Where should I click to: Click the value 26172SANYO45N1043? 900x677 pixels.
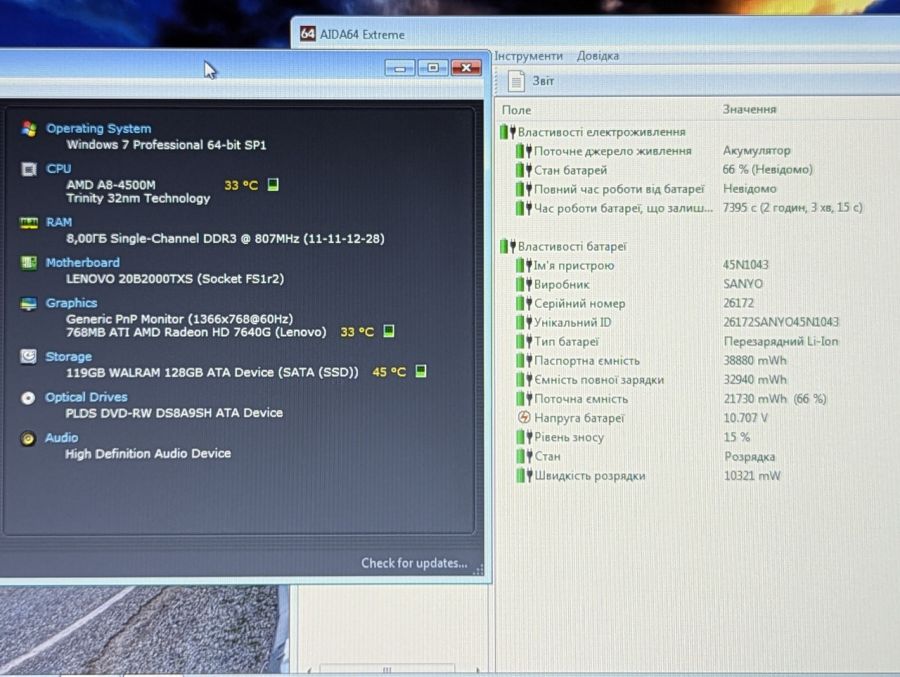click(781, 322)
